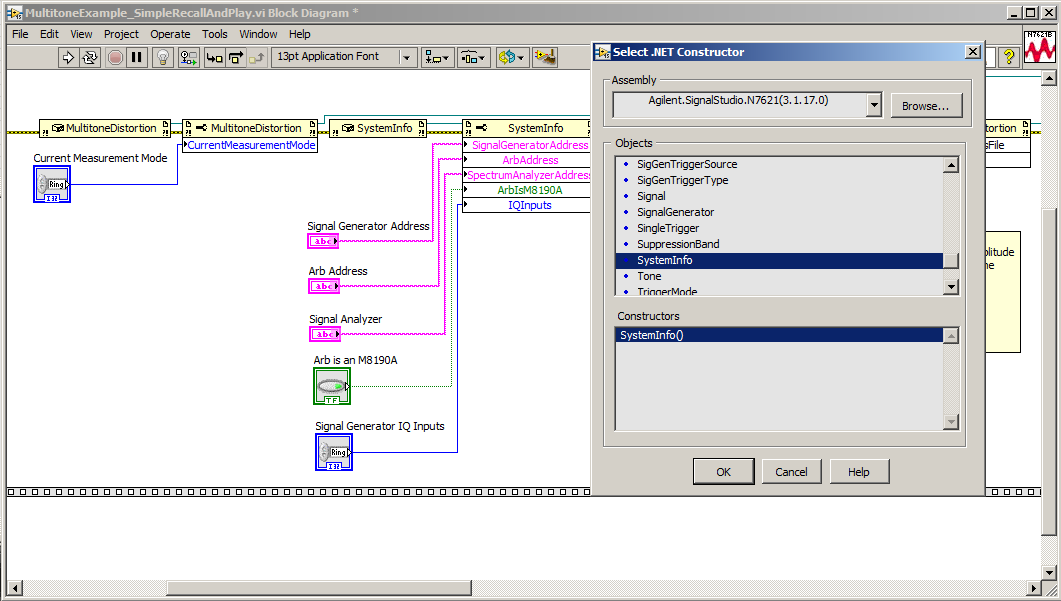Click the Context Help question mark
The image size is (1061, 601).
pos(1009,58)
